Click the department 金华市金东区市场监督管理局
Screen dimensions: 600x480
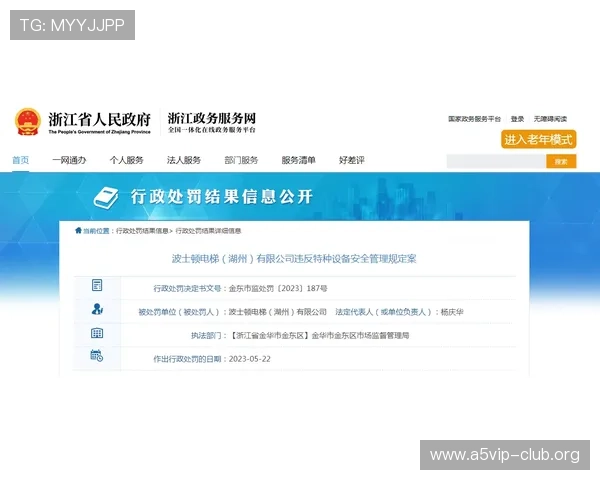(360, 335)
